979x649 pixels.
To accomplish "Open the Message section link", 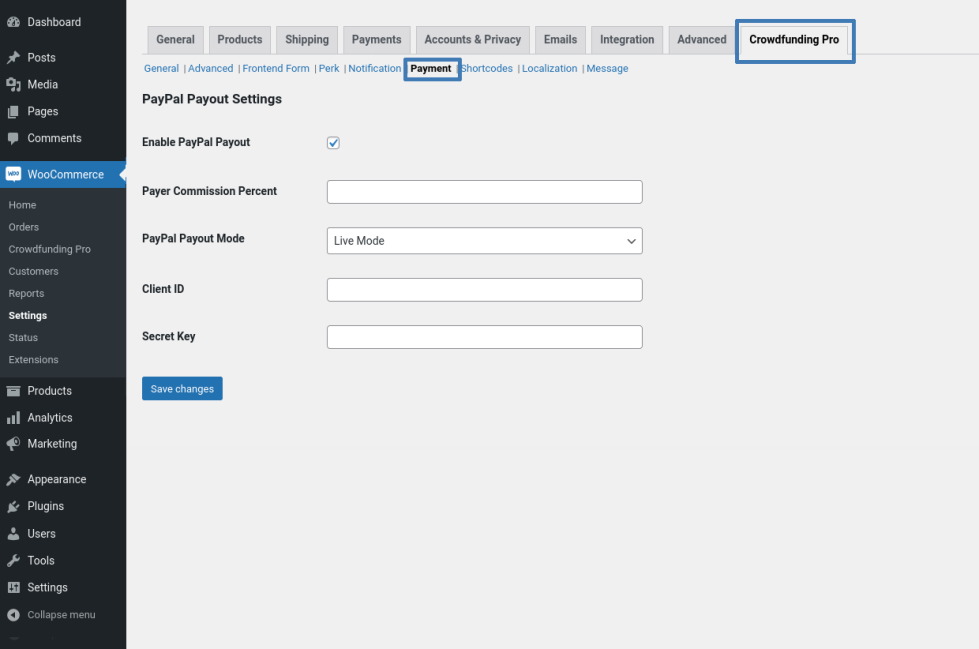I will tap(607, 68).
